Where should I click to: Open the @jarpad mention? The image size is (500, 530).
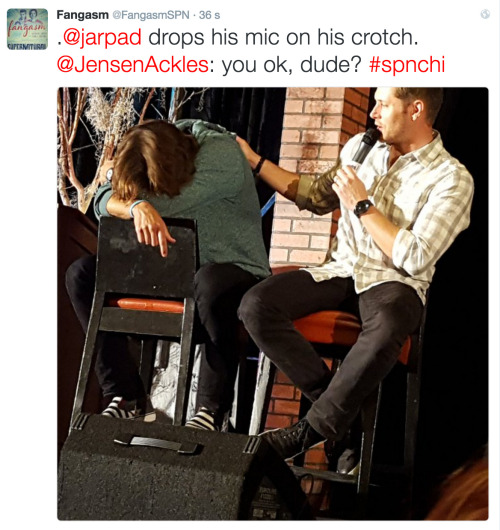tap(102, 37)
